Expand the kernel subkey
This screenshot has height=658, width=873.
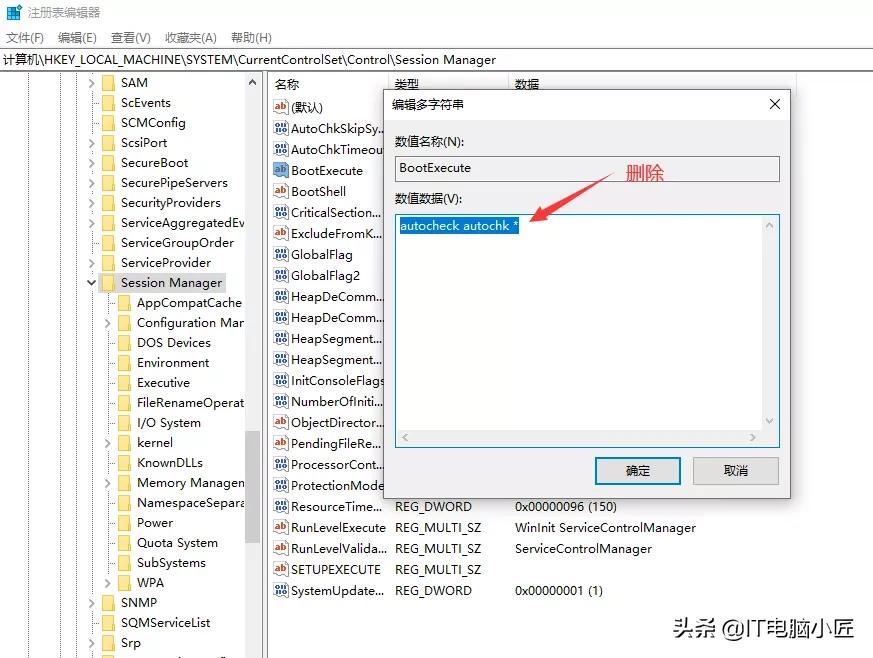pos(107,443)
